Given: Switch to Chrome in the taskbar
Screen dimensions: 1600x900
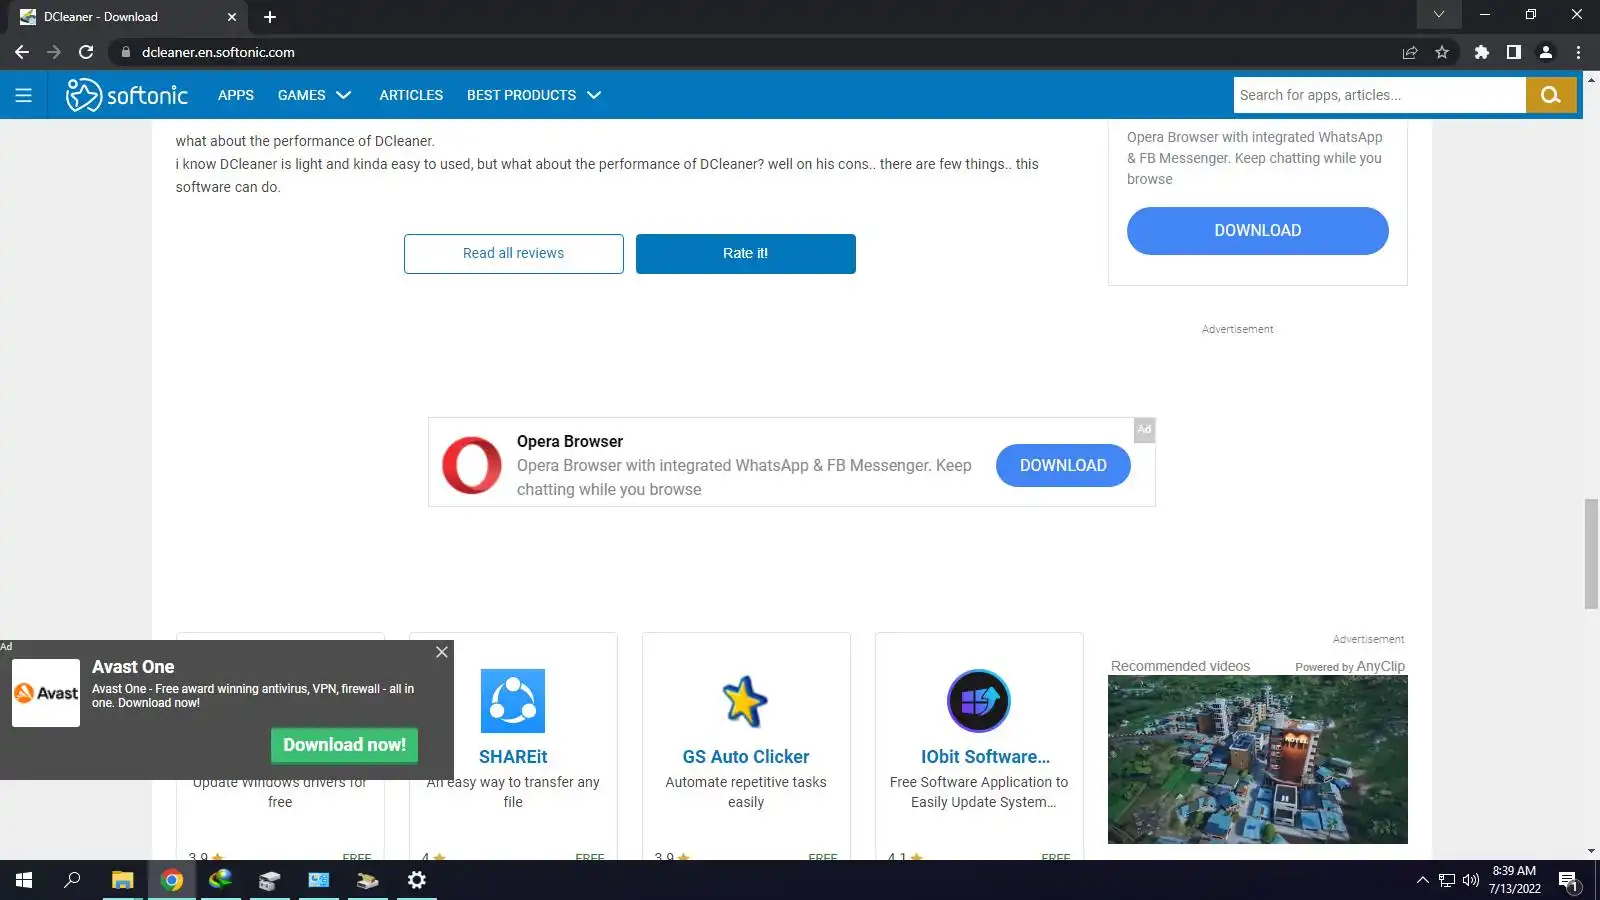Looking at the screenshot, I should (x=172, y=880).
